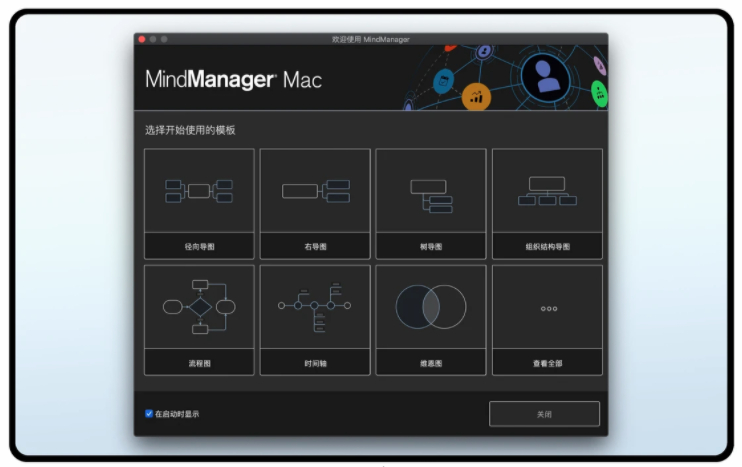Open 查看全部 to view all templates
742x467 pixels.
(x=547, y=320)
